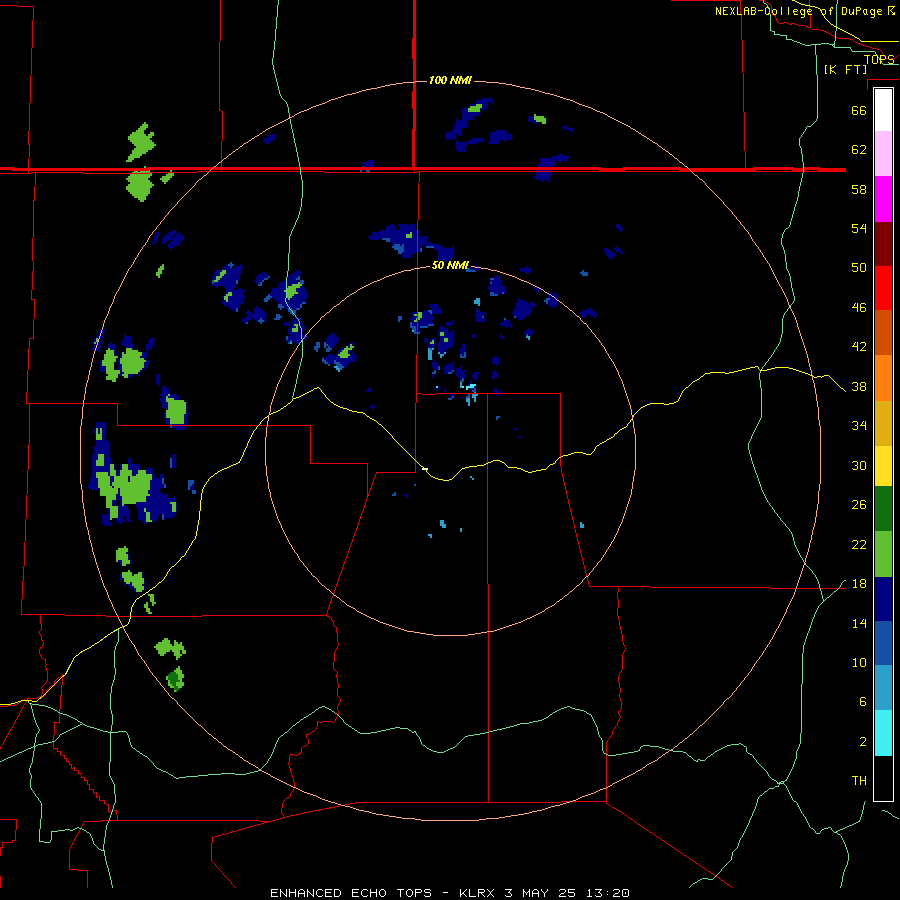Click the dark red legend swatch
Viewport: 900px width, 900px height.
pyautogui.click(x=883, y=243)
